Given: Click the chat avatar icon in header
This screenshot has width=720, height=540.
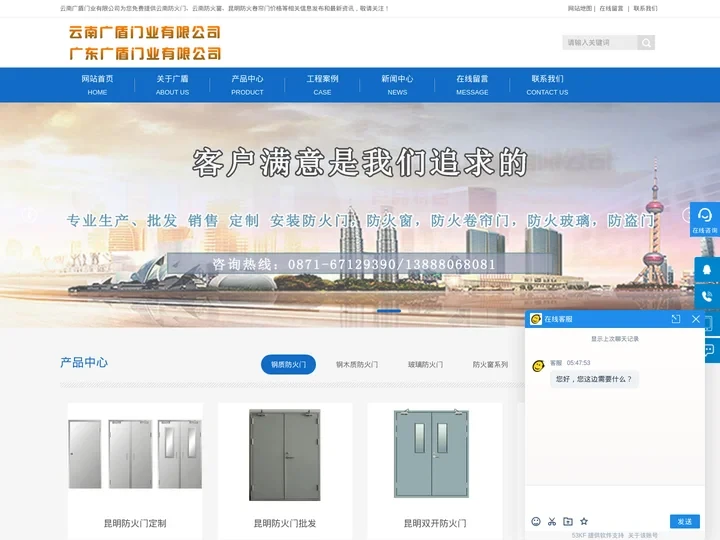Looking at the screenshot, I should pos(535,319).
